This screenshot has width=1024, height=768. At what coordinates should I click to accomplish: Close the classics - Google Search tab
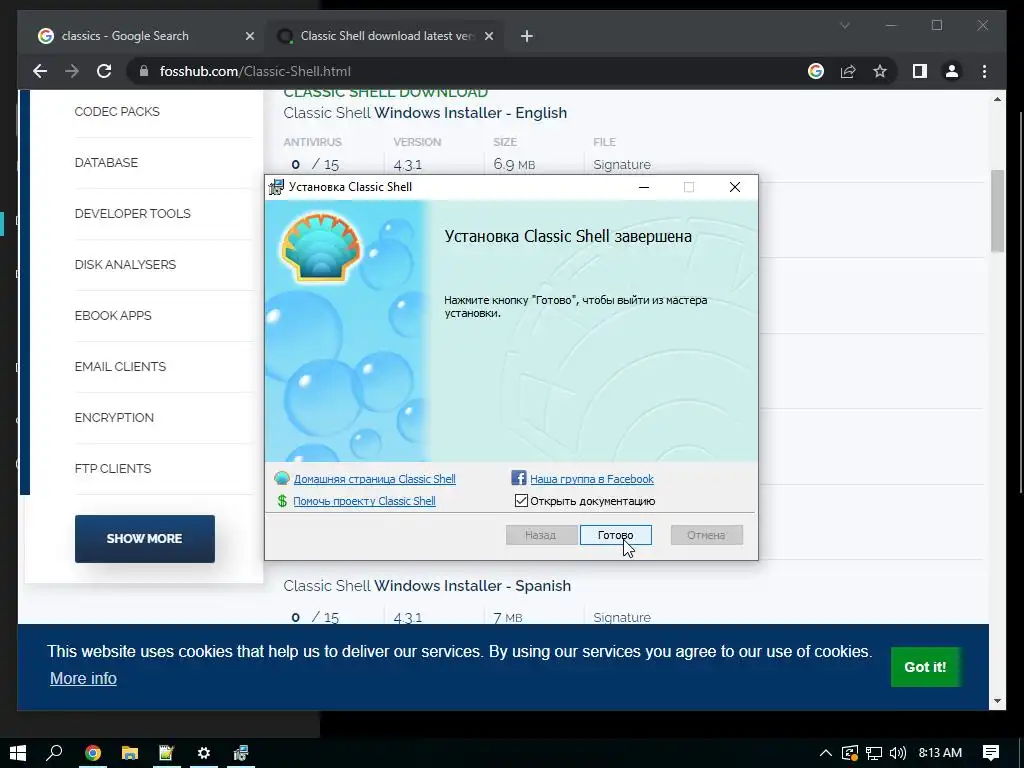(249, 36)
